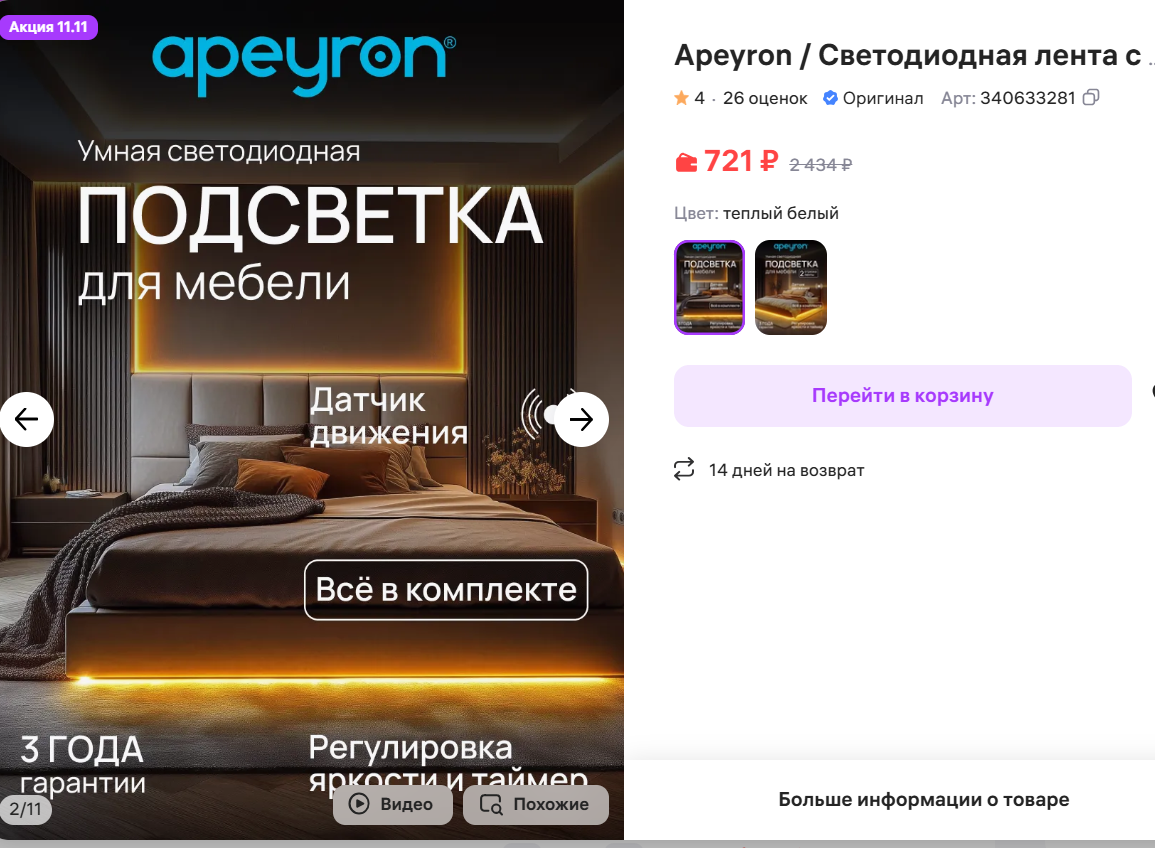Click the return arrows icon for 14 дней

click(x=684, y=469)
